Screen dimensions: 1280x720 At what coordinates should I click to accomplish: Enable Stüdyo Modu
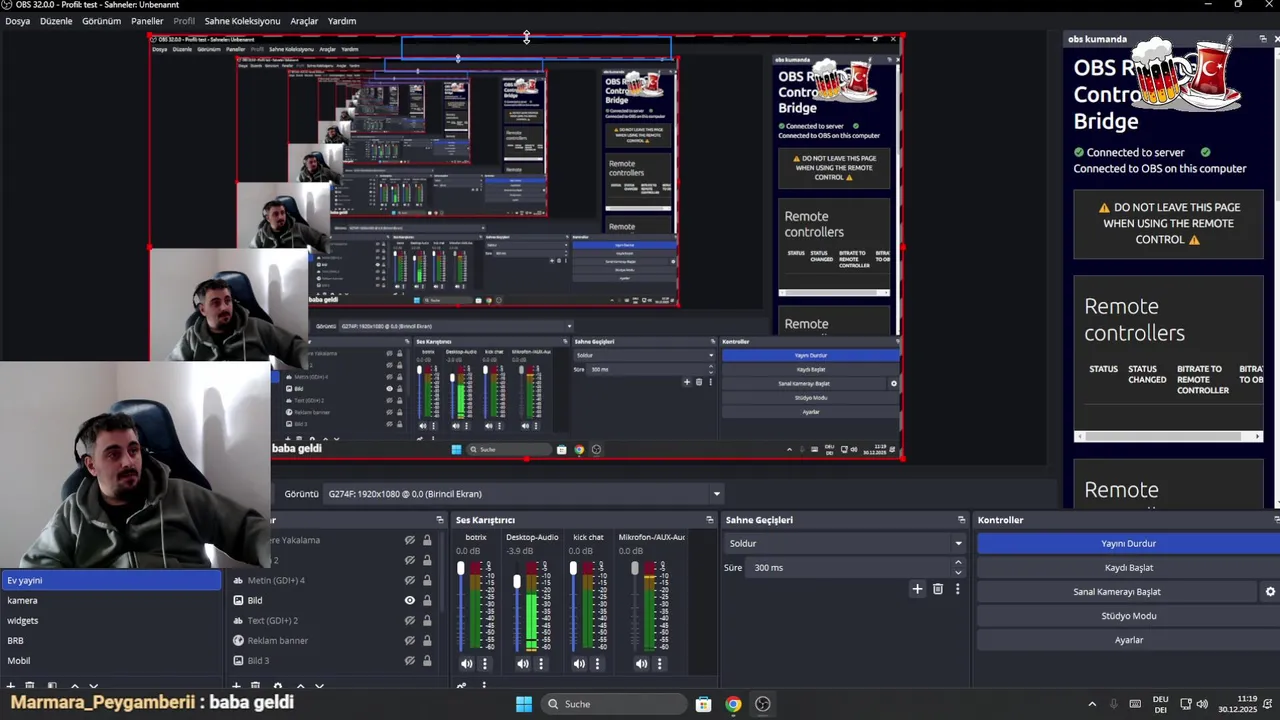1128,616
